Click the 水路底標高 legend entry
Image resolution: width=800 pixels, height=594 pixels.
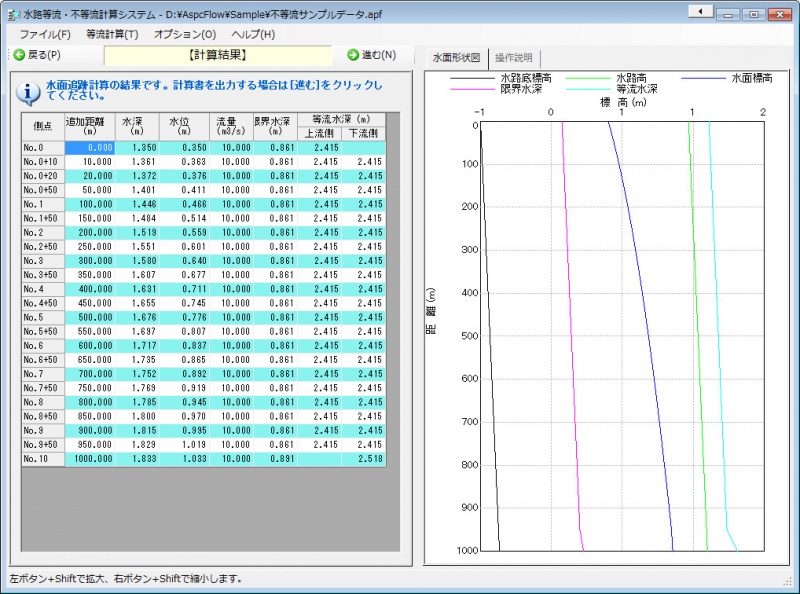point(501,78)
